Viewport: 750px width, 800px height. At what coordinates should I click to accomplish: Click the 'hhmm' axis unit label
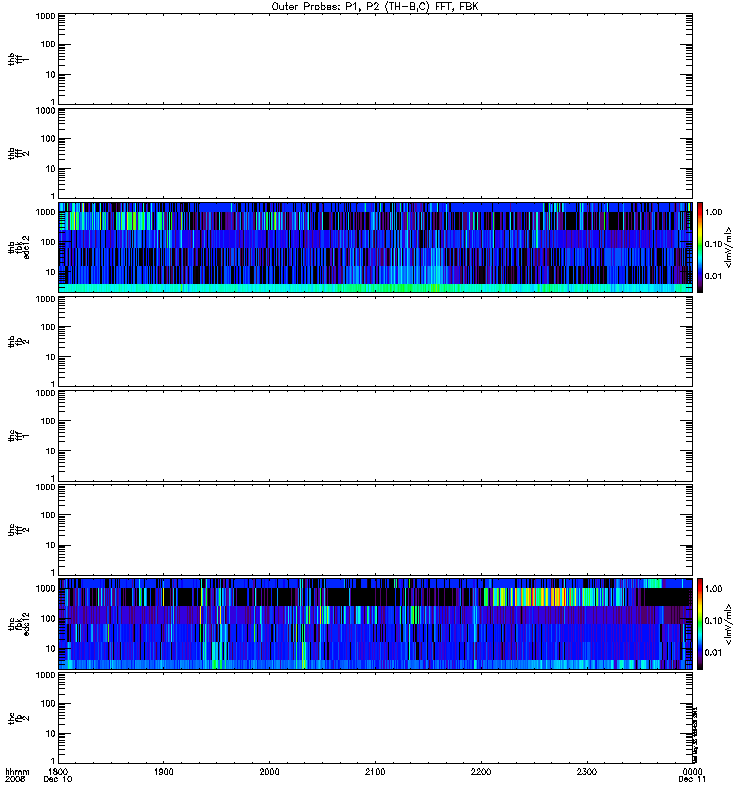coord(17,771)
